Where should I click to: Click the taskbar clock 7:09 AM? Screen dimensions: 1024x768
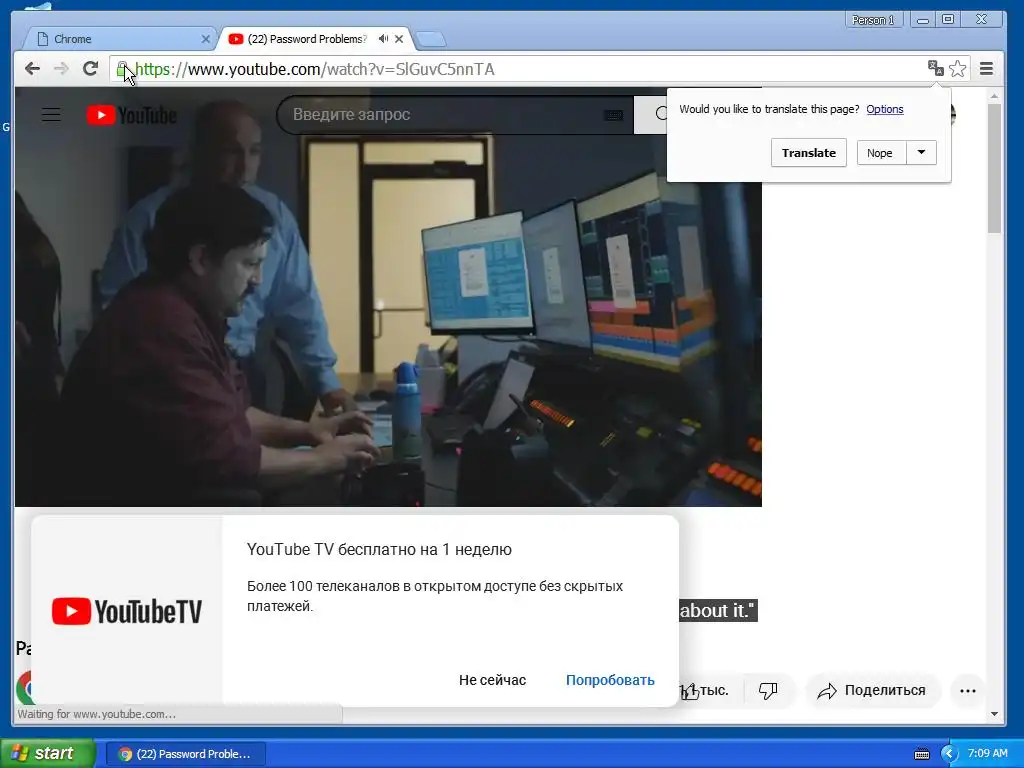(987, 754)
